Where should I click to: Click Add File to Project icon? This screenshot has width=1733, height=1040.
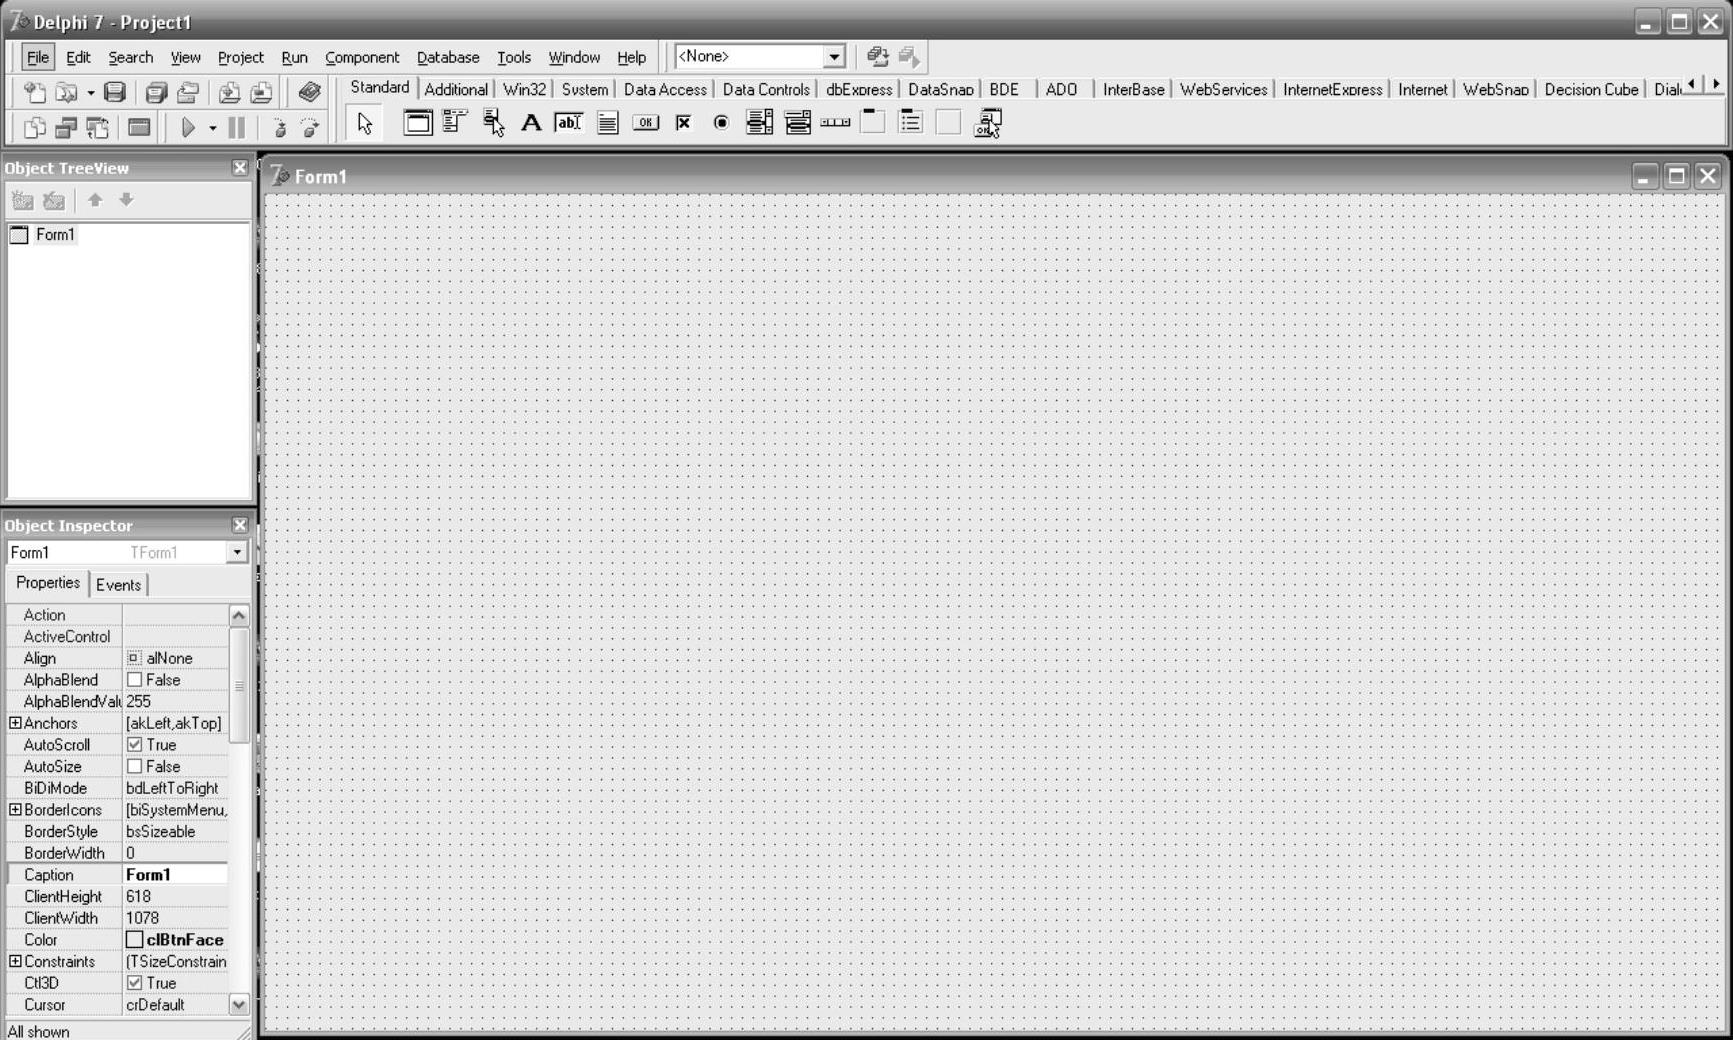point(229,93)
